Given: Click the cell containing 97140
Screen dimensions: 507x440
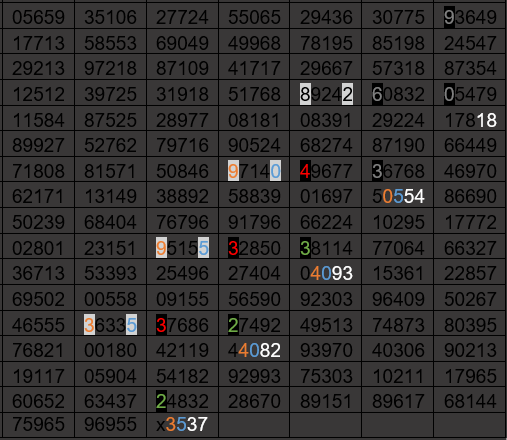Looking at the screenshot, I should [x=254, y=170].
